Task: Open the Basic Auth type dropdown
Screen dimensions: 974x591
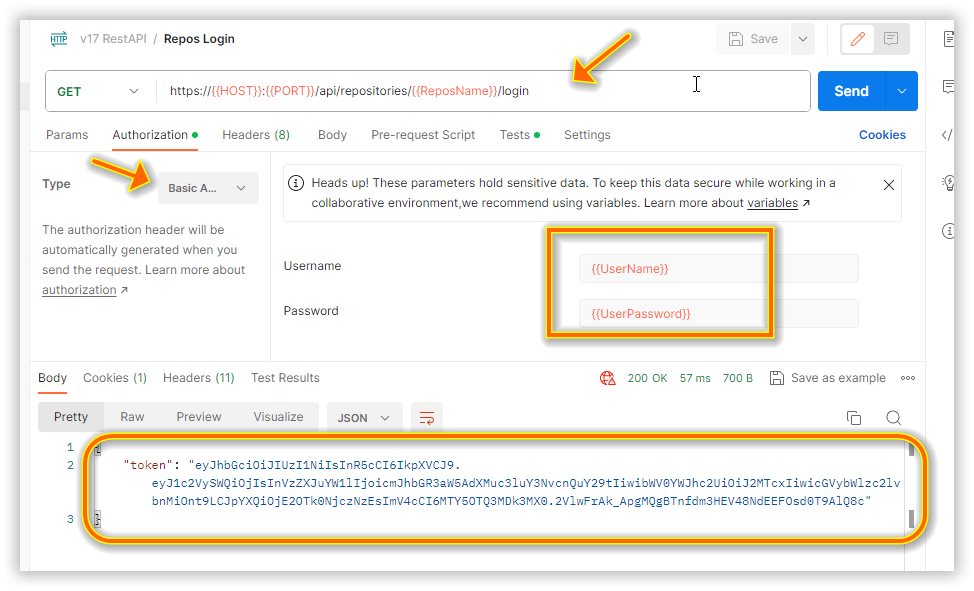Action: pos(208,188)
